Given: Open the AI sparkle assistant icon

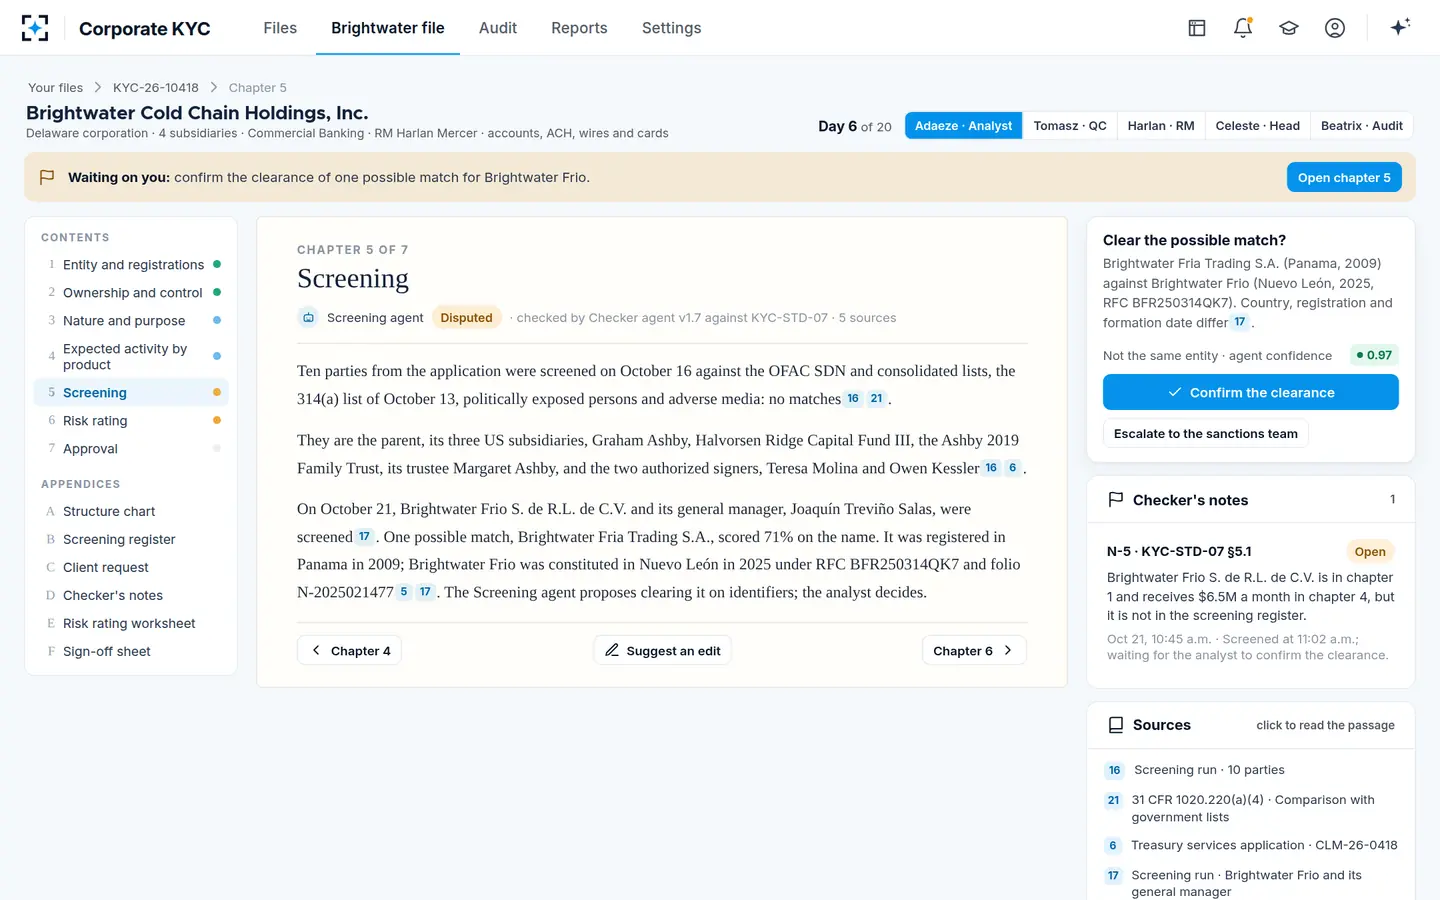Looking at the screenshot, I should 1400,27.
